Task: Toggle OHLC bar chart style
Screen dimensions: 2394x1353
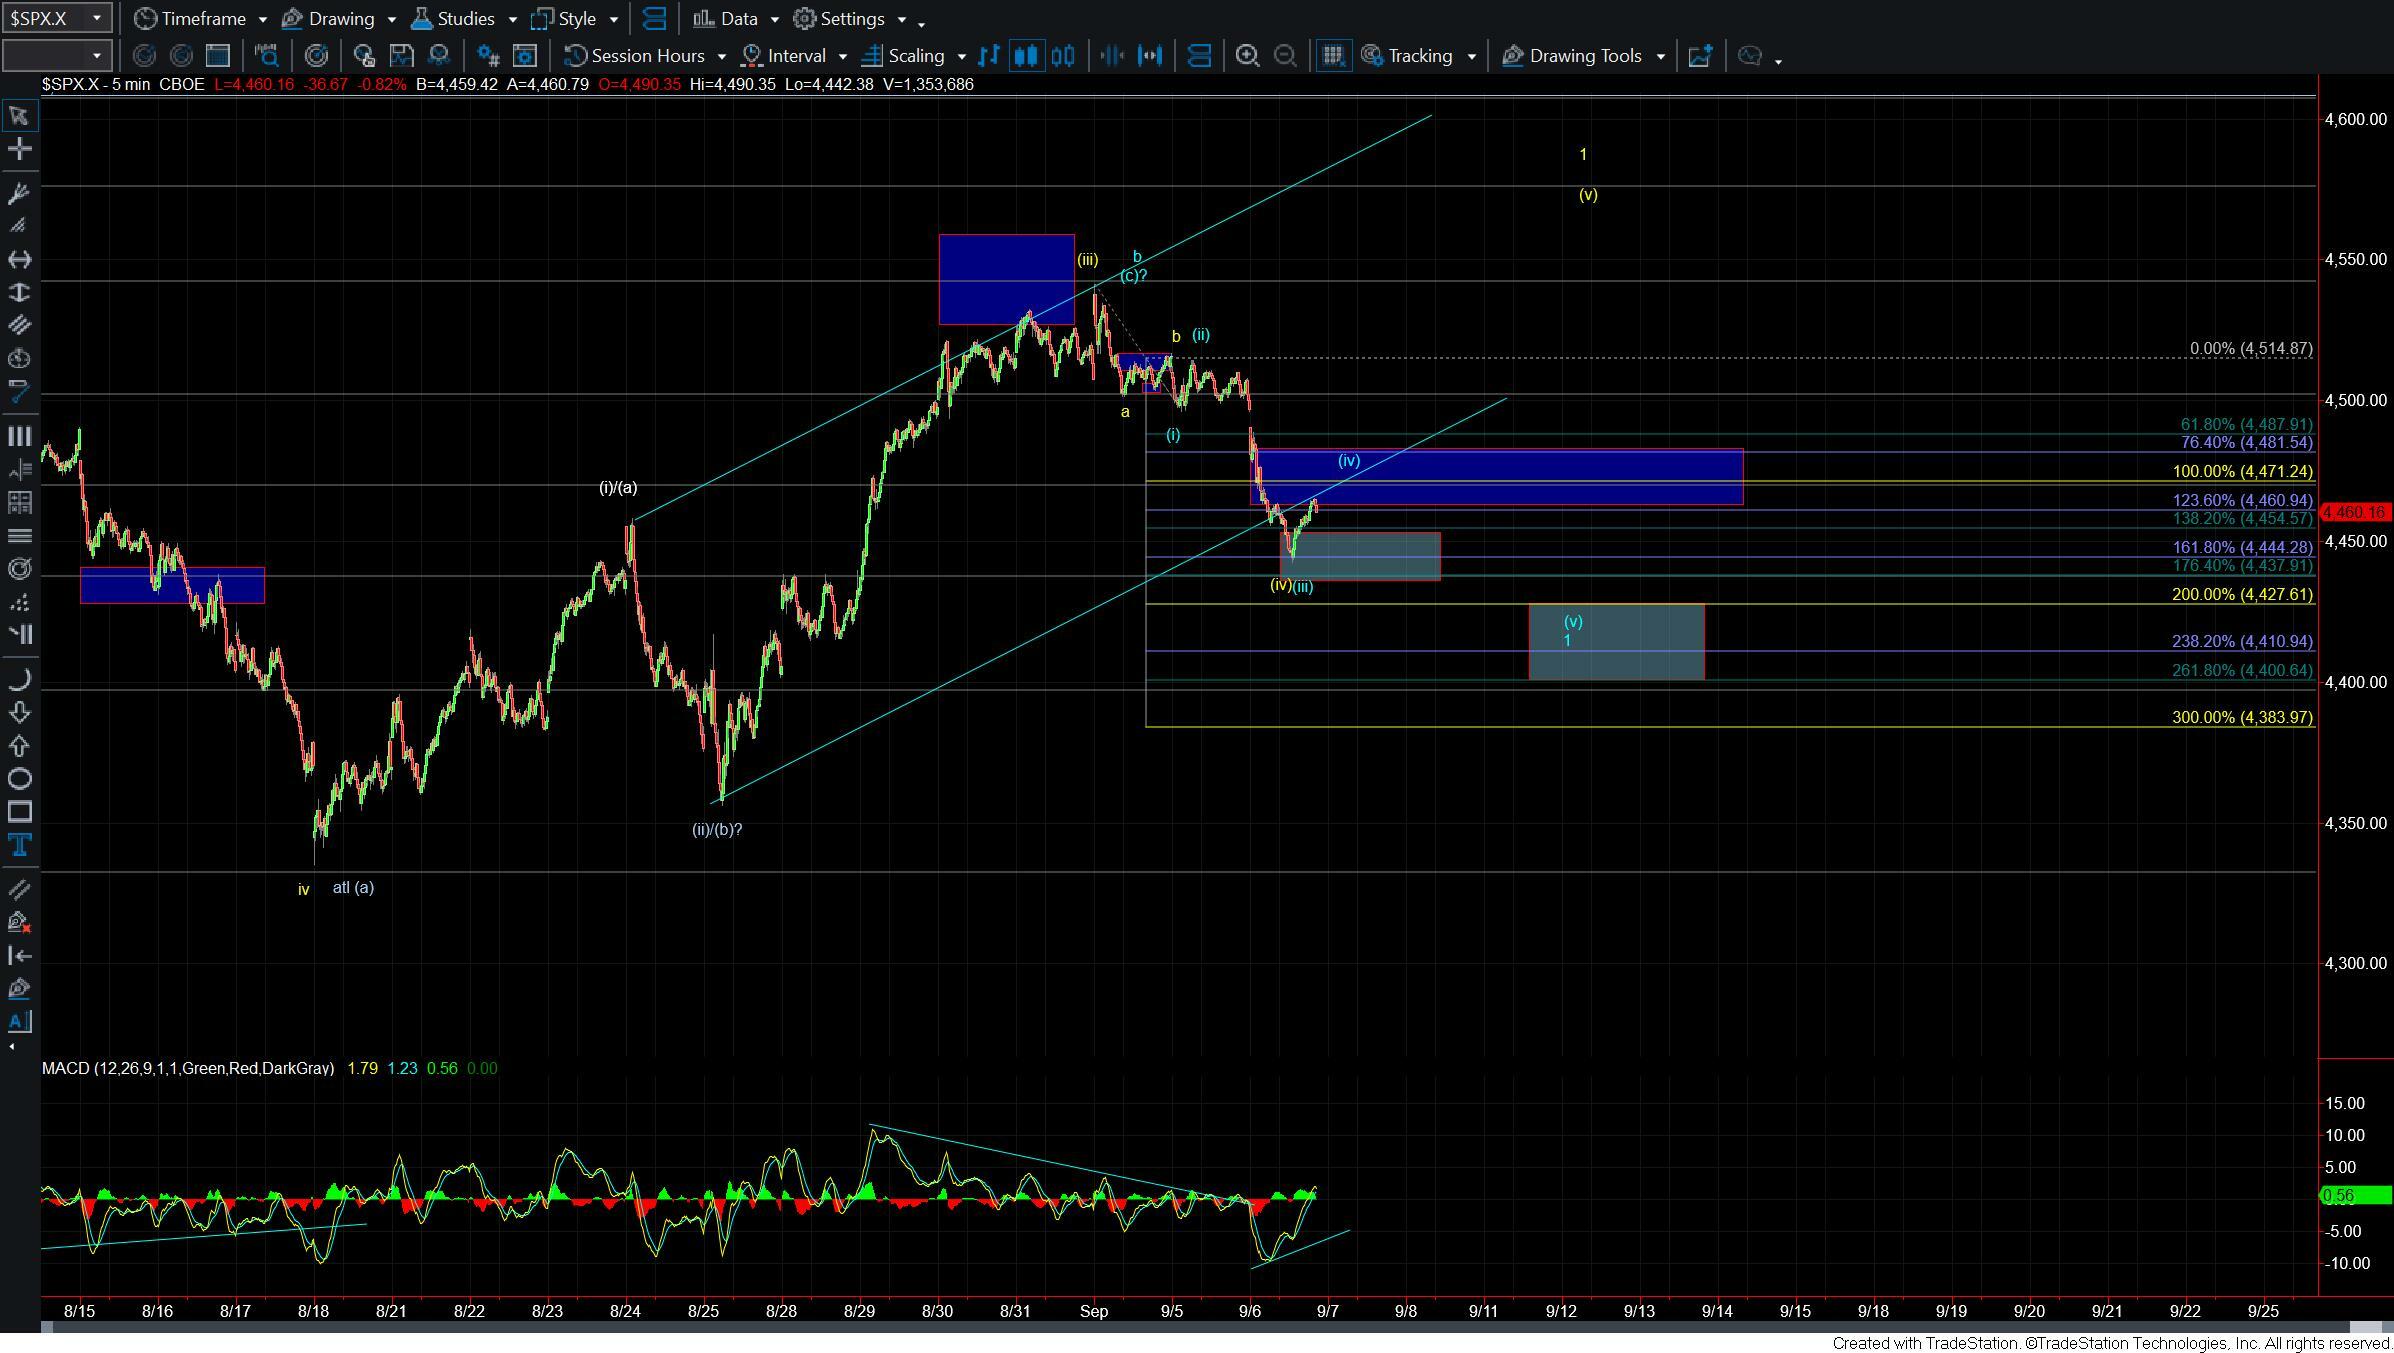Action: point(989,56)
